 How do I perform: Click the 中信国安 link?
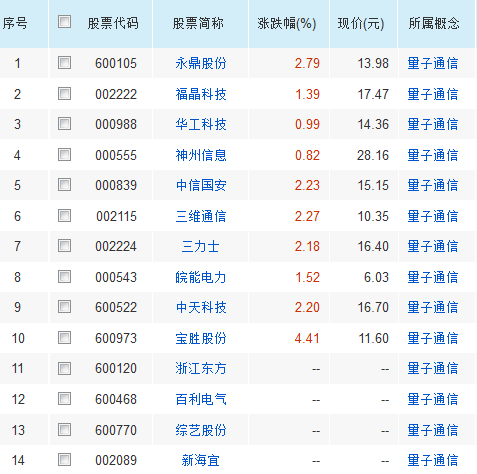coord(201,185)
